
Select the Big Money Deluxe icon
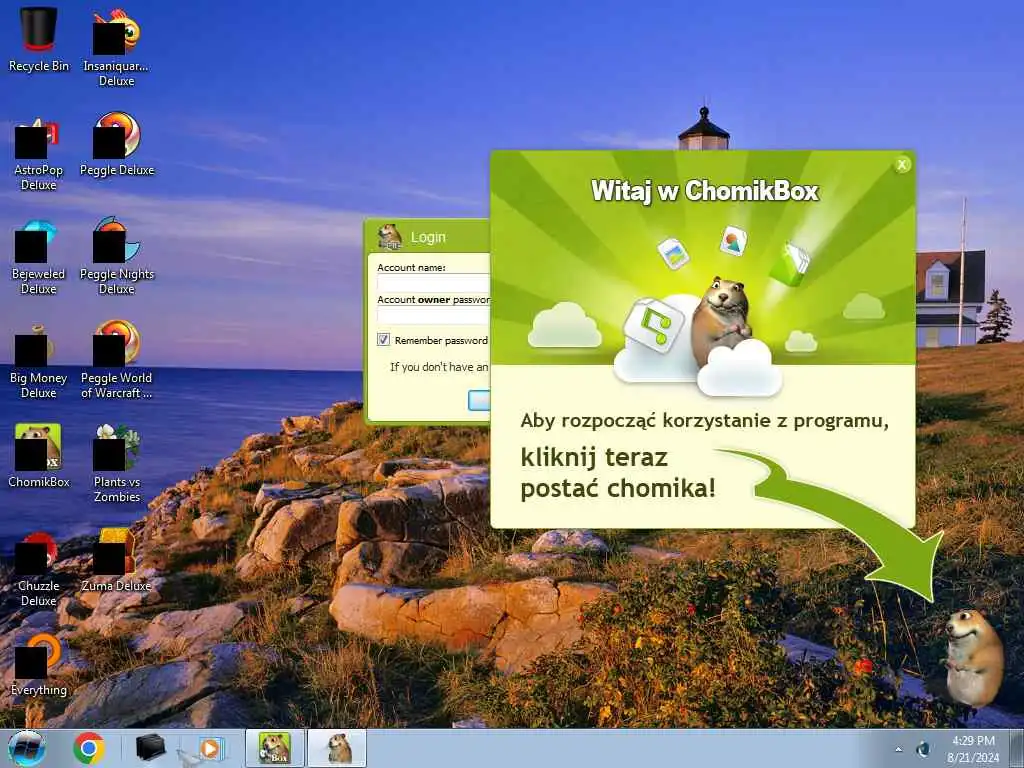[x=39, y=361]
